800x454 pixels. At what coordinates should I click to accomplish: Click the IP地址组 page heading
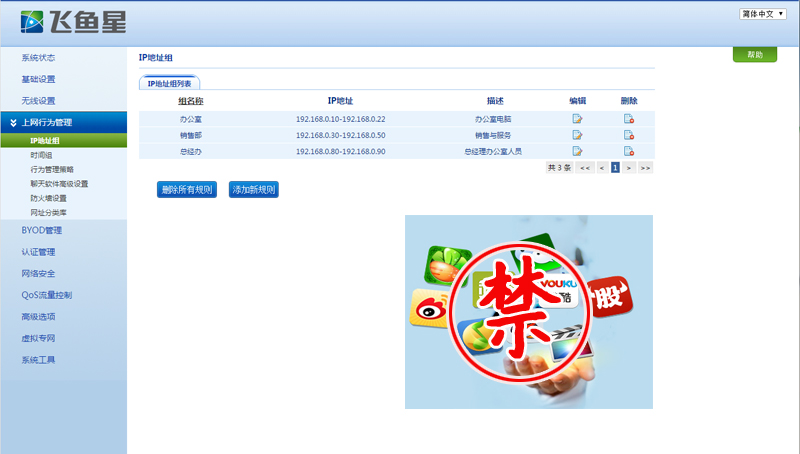[156, 58]
